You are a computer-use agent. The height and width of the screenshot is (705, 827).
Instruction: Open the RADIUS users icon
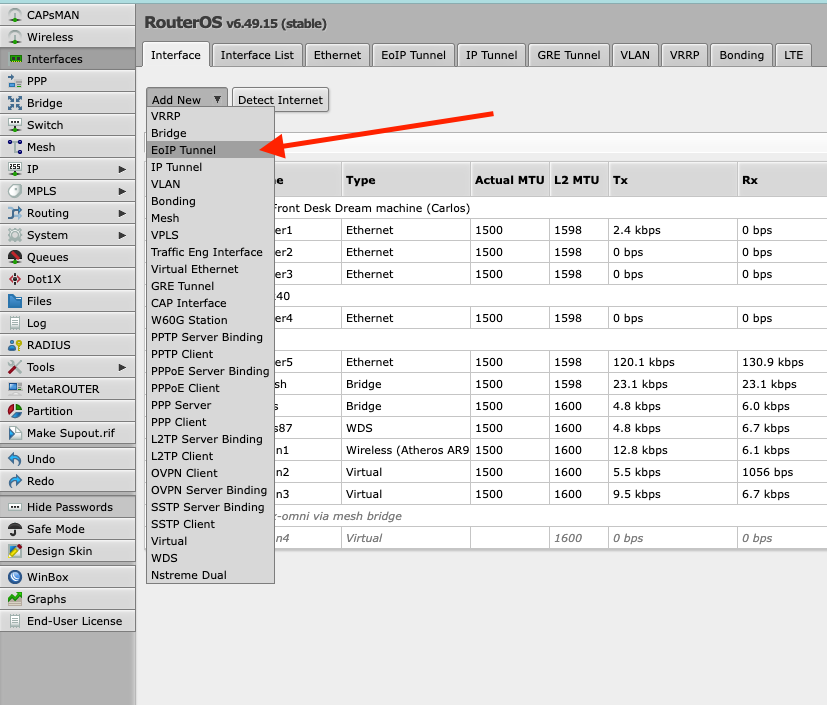(x=15, y=345)
